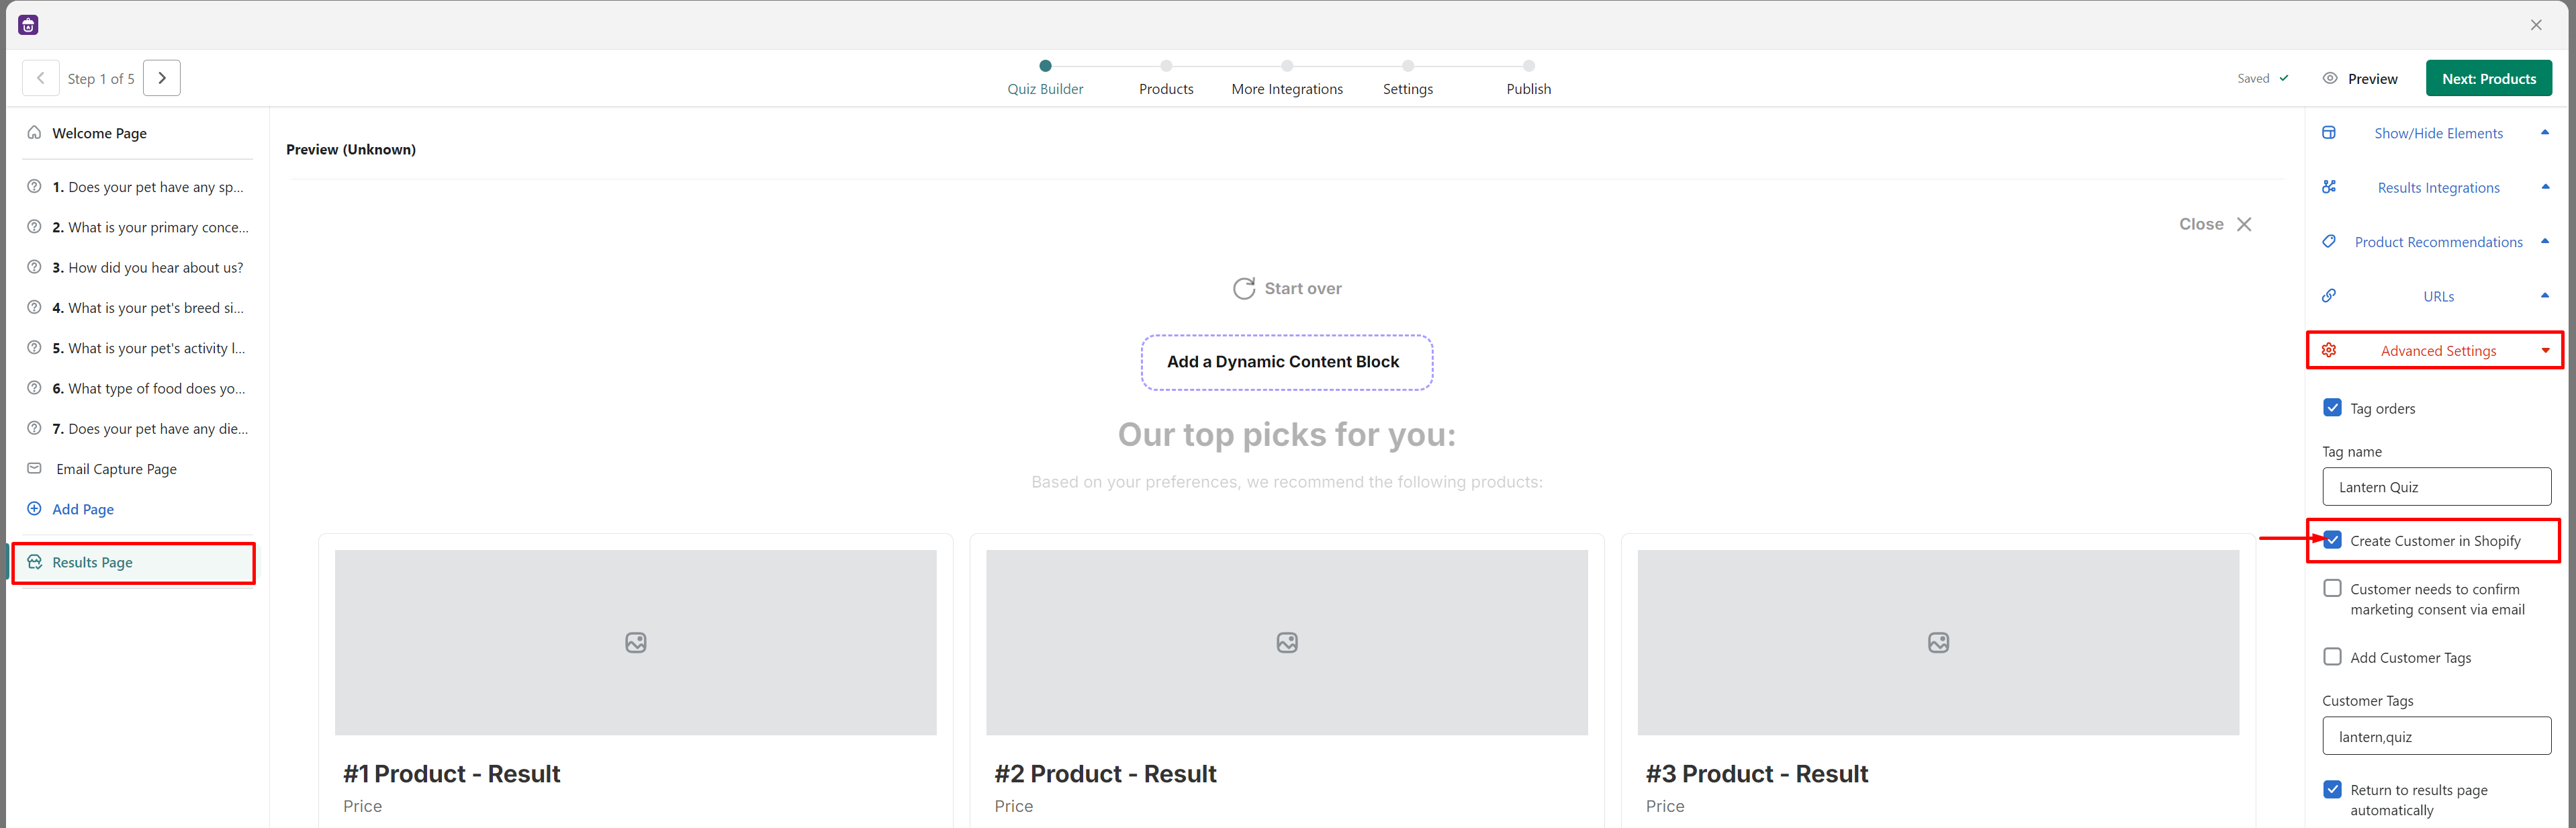Click question icon for 'What is your pet's activity l...'
2576x828 pixels.
click(34, 348)
